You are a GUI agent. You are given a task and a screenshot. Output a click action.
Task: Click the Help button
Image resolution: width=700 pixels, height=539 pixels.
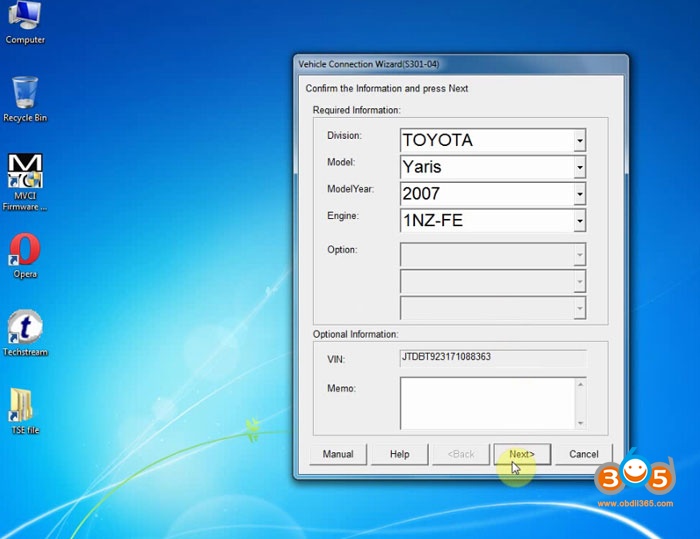400,454
